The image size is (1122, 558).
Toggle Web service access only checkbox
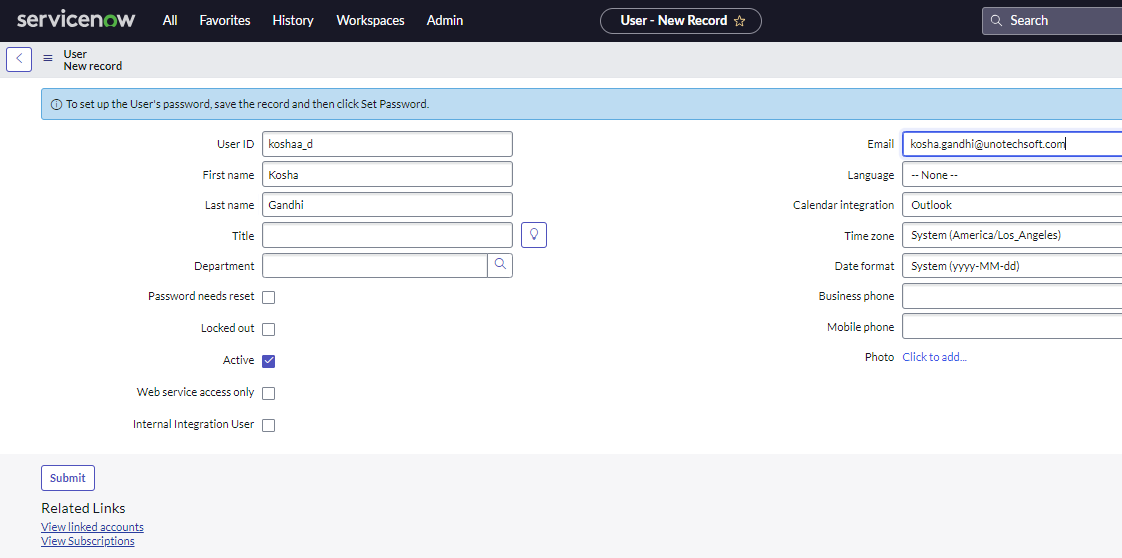click(x=268, y=393)
